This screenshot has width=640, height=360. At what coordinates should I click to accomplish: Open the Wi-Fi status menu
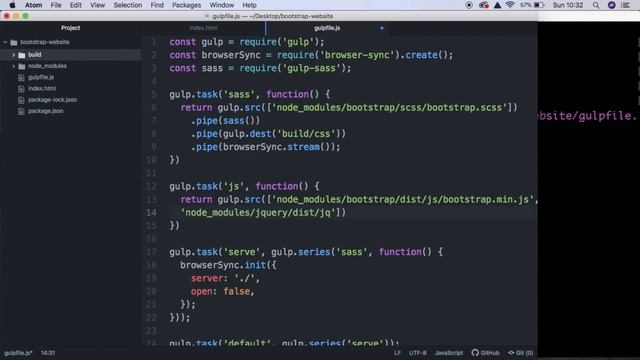tap(510, 5)
